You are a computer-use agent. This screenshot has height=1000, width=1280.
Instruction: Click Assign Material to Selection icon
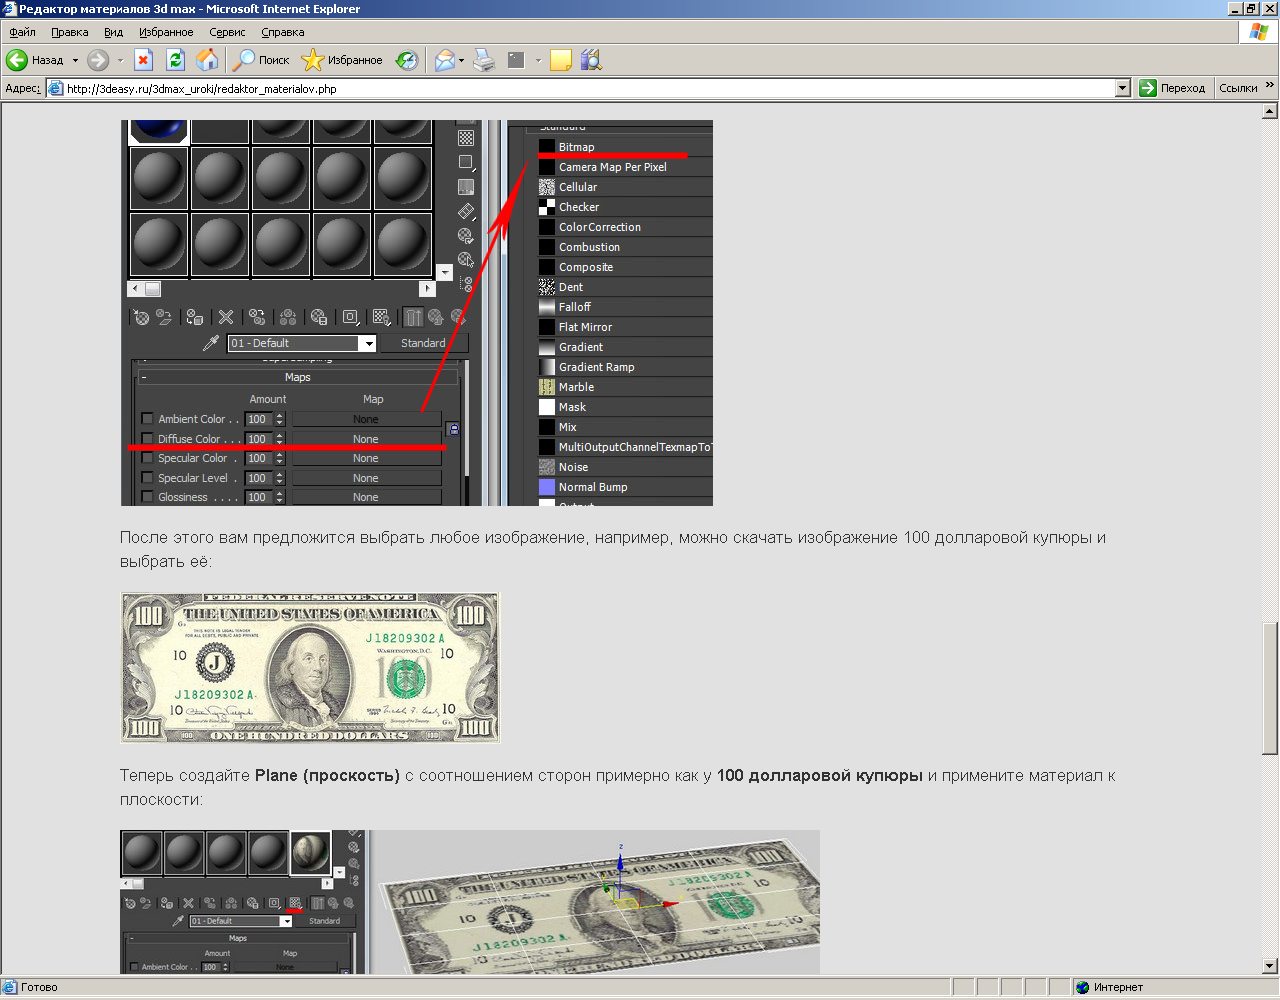pos(195,317)
